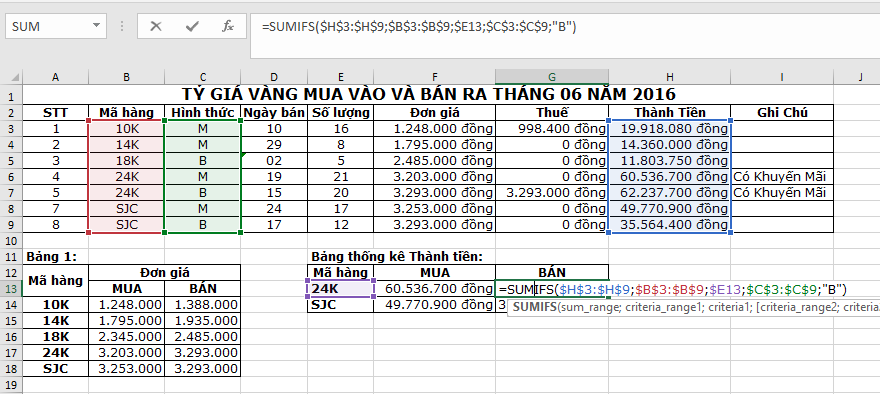Select the cell '35.564.400 đồng'
Viewport: 880px width, 394px height.
[x=670, y=225]
